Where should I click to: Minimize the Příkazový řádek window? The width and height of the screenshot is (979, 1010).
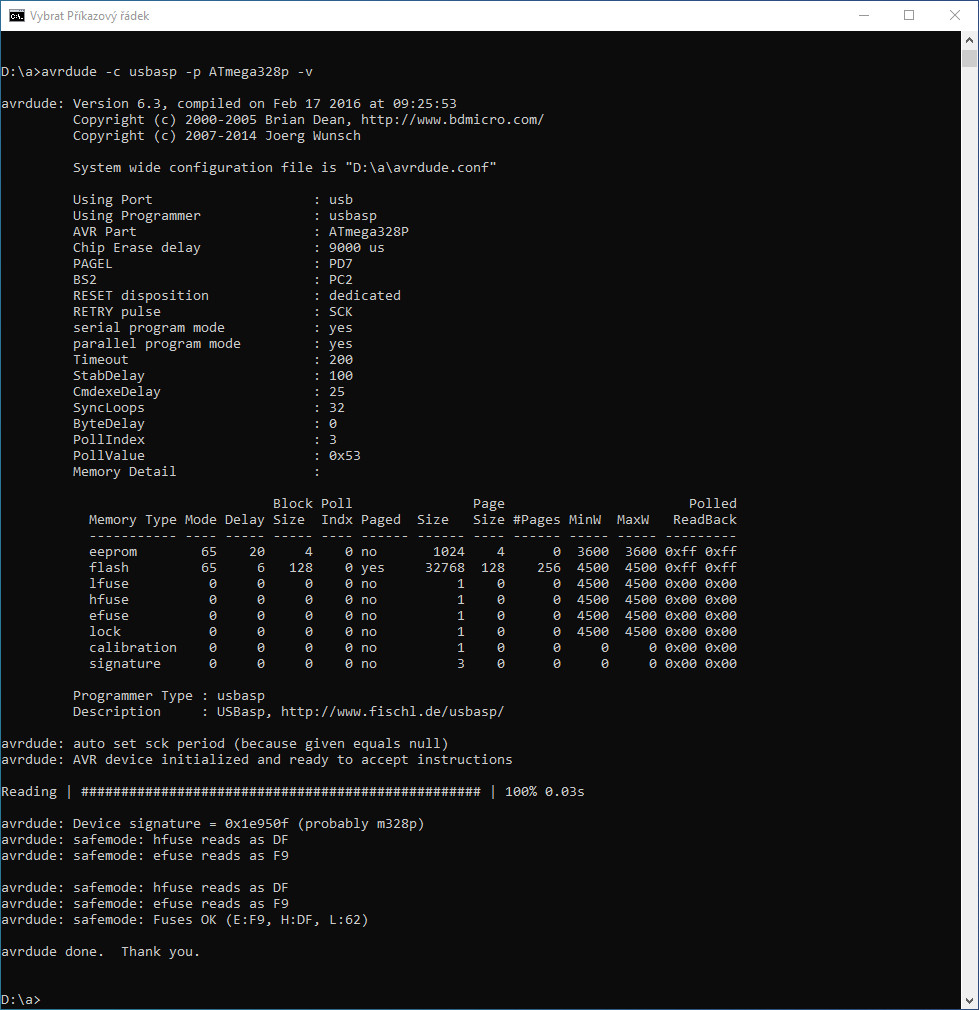(x=862, y=16)
